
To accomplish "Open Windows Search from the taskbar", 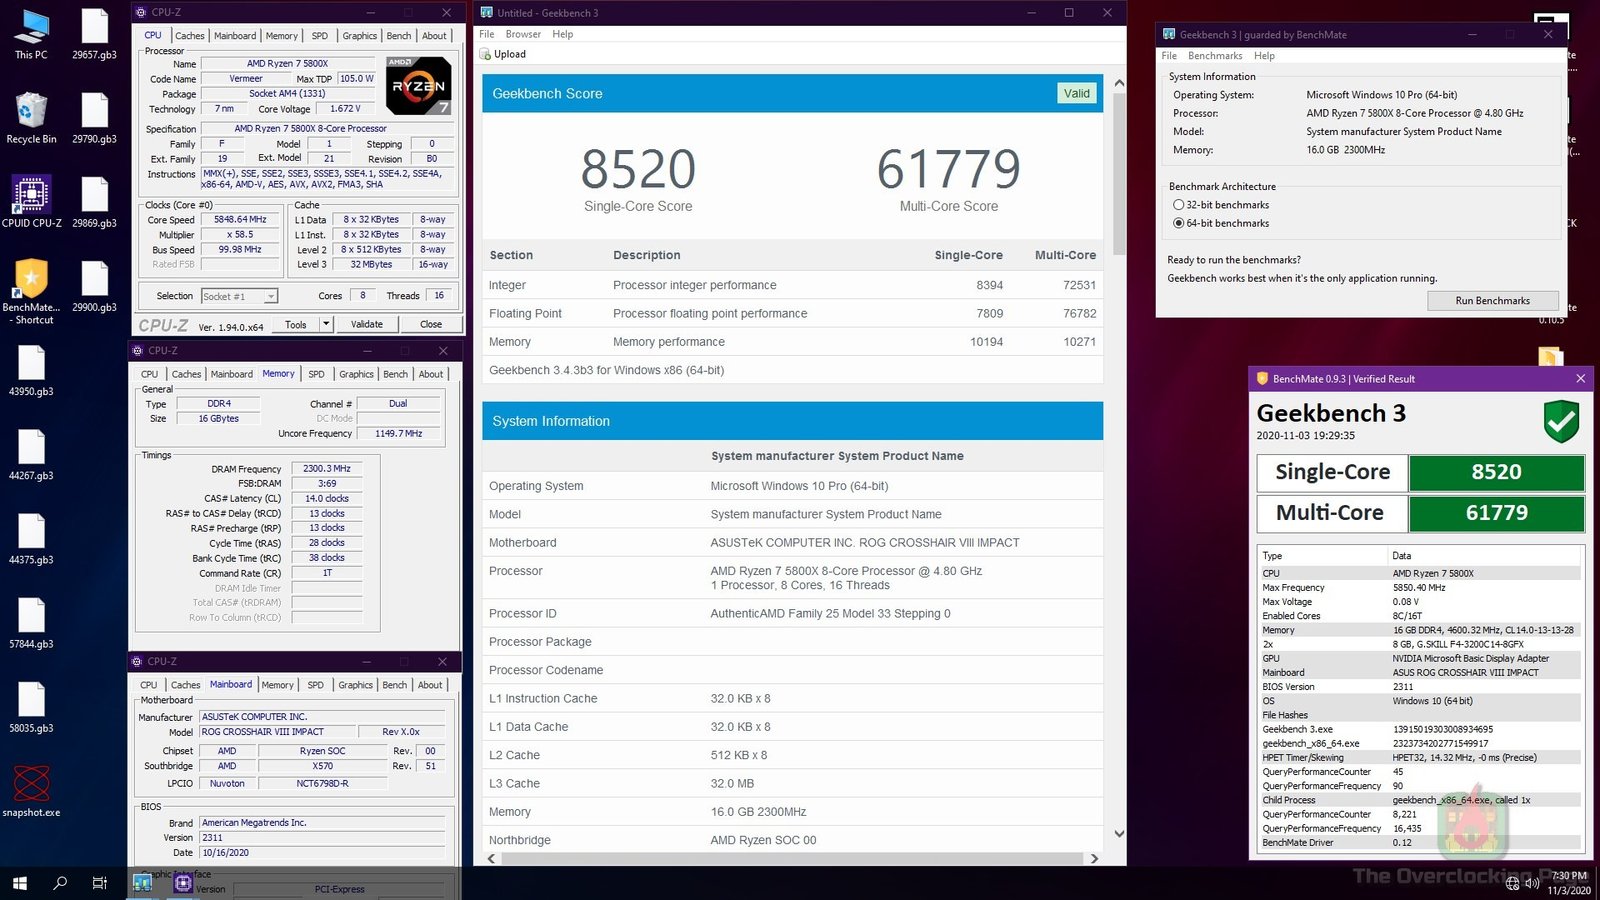I will click(60, 883).
